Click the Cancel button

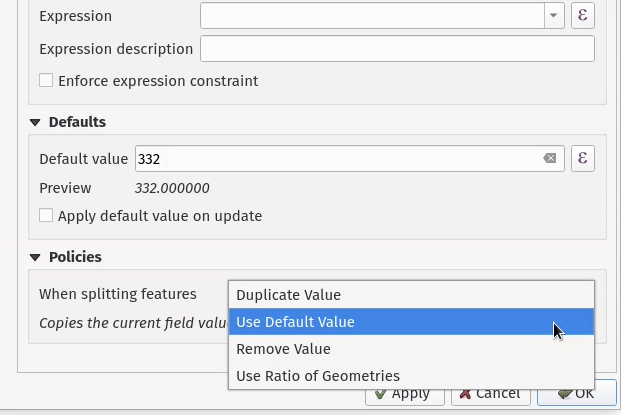click(x=490, y=395)
